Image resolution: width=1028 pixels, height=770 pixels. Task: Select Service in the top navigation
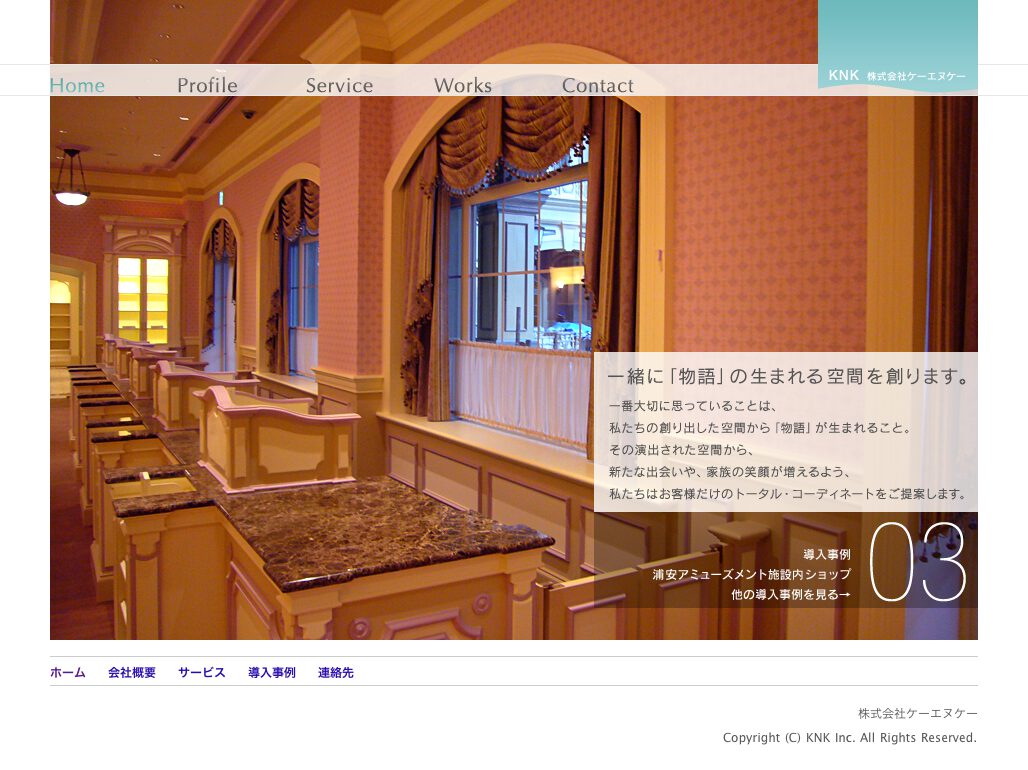pos(339,86)
